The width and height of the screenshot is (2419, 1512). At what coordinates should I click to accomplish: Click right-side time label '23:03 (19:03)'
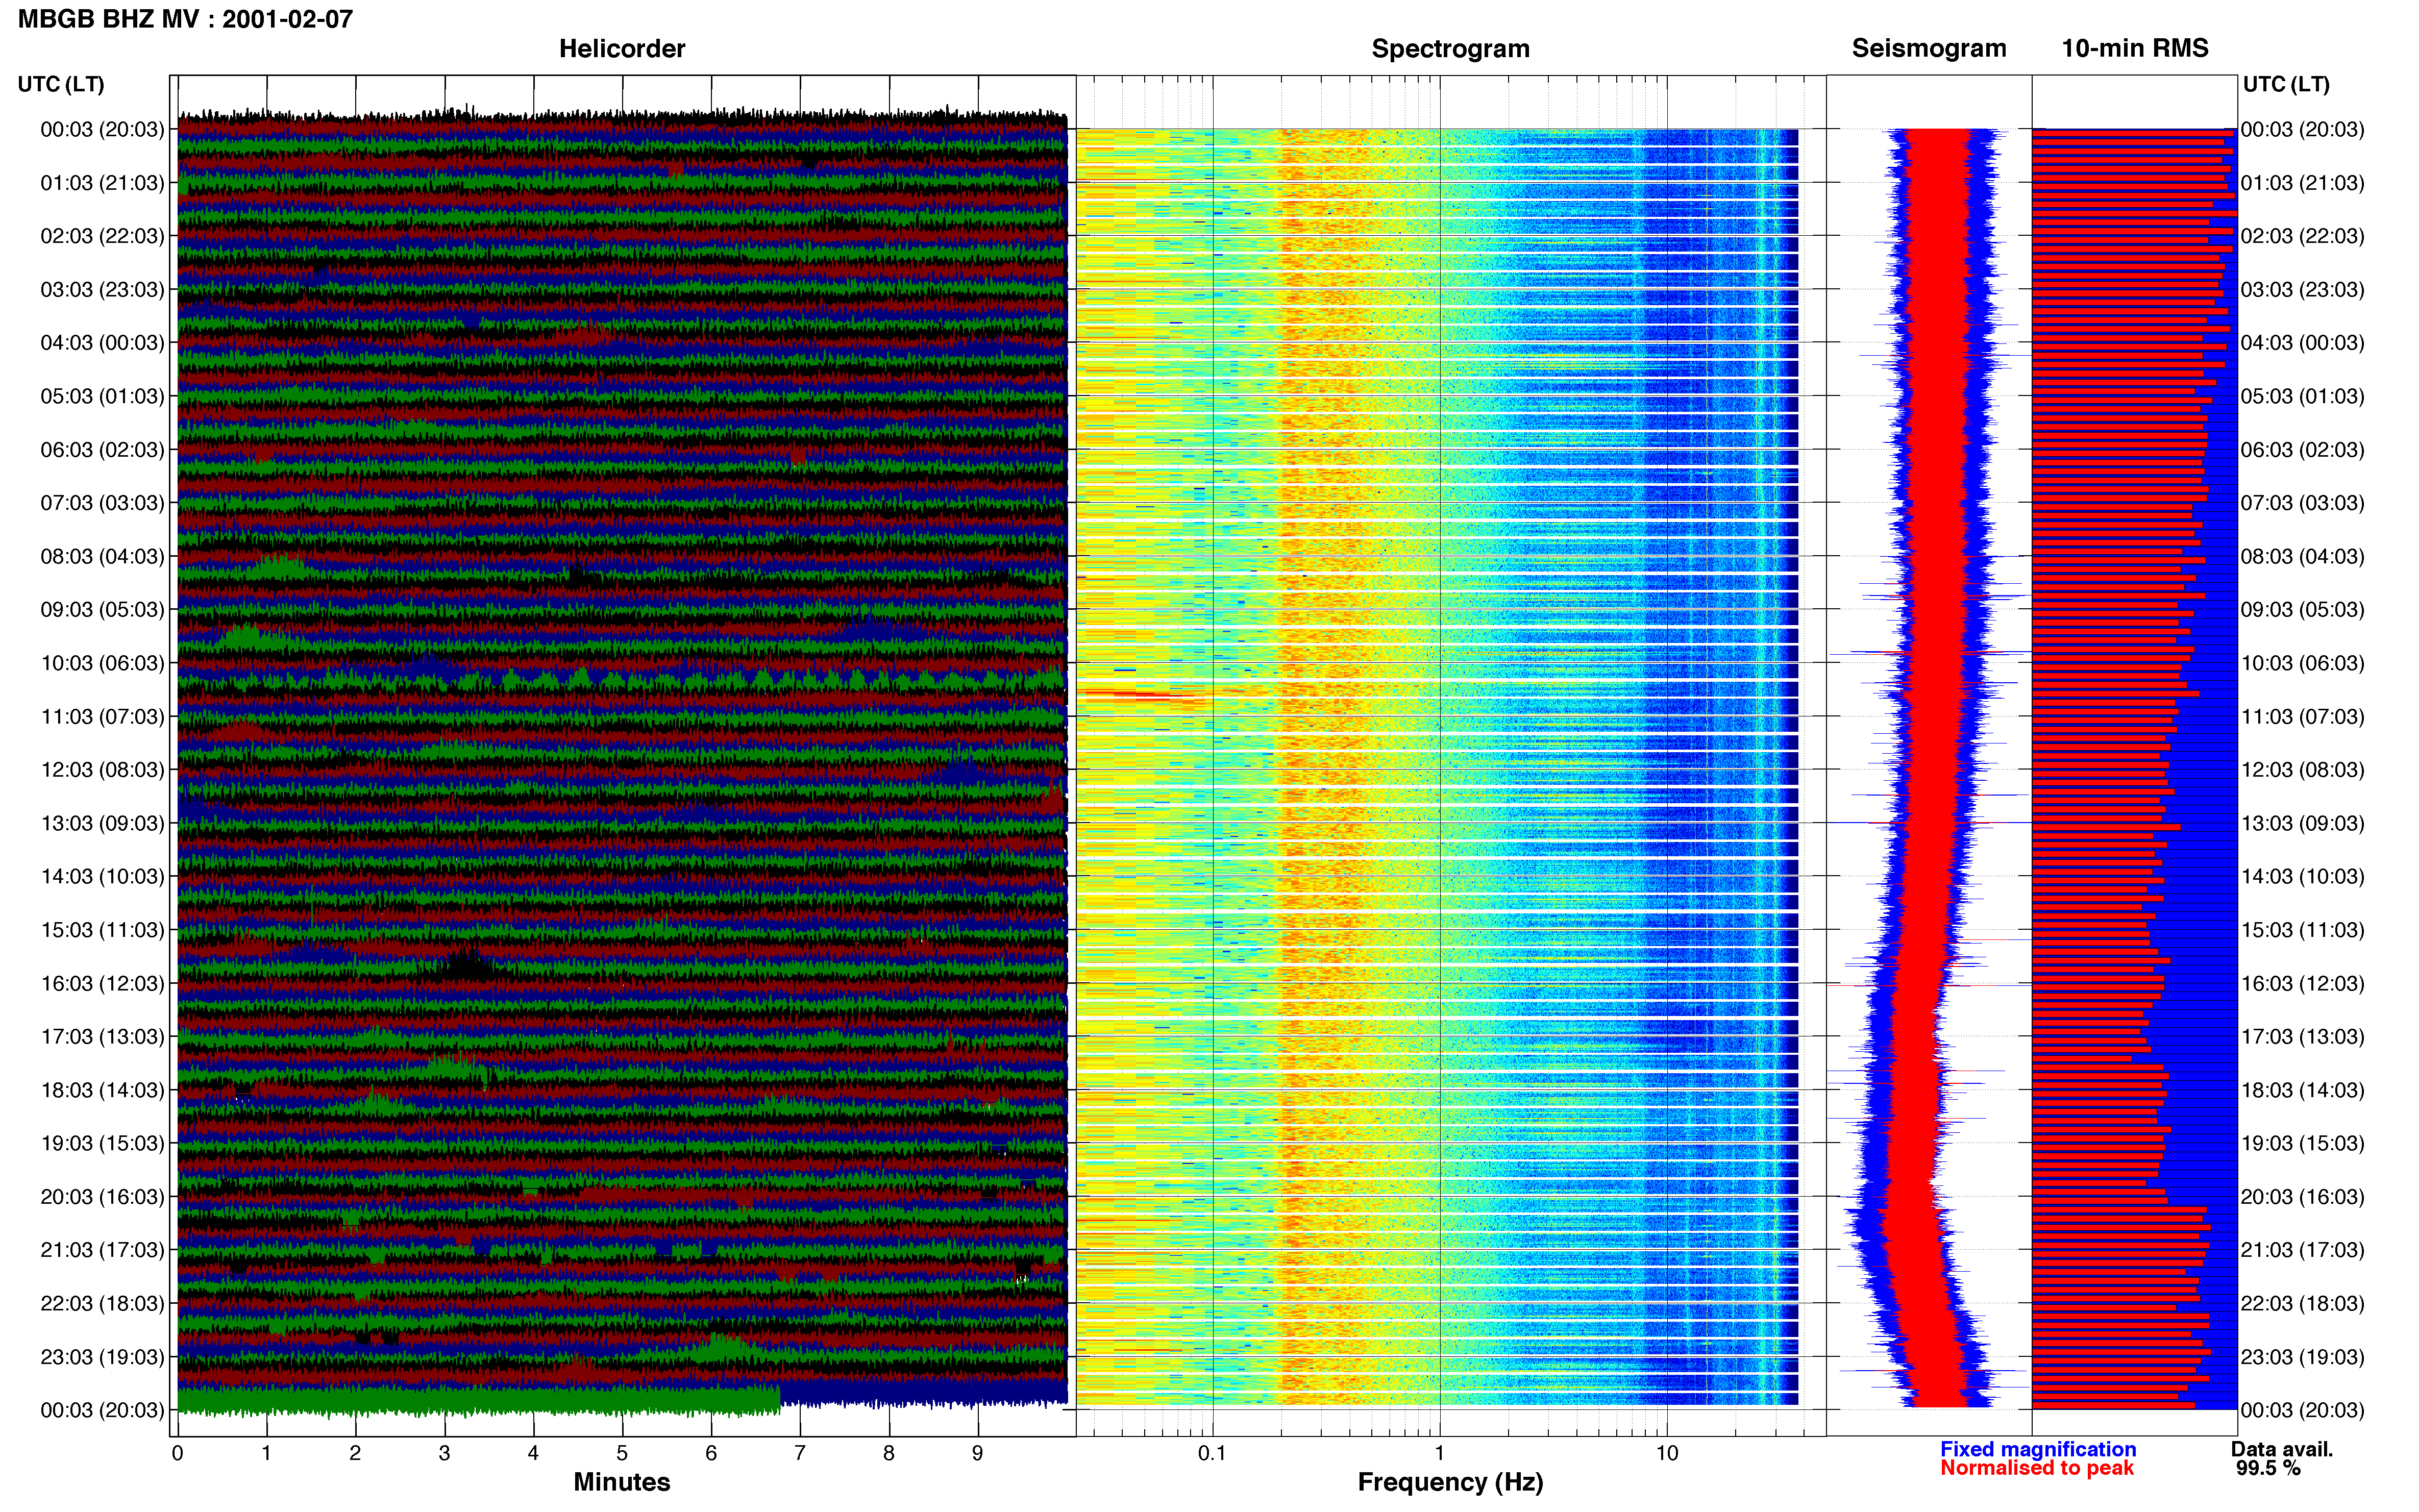(x=2302, y=1357)
